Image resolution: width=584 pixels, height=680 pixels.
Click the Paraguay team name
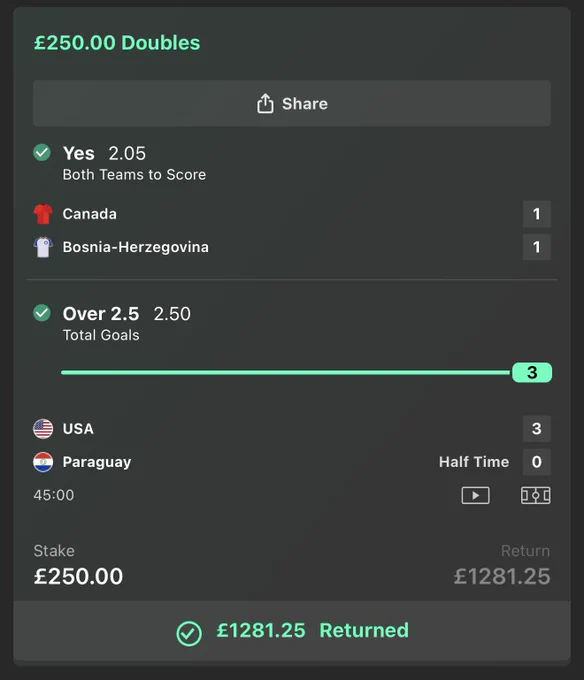(x=97, y=462)
